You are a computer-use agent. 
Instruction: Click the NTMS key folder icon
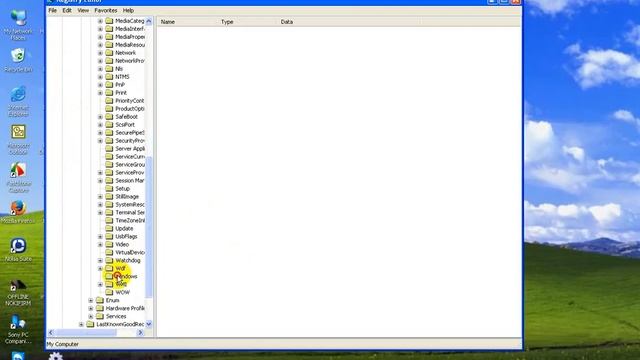point(109,77)
